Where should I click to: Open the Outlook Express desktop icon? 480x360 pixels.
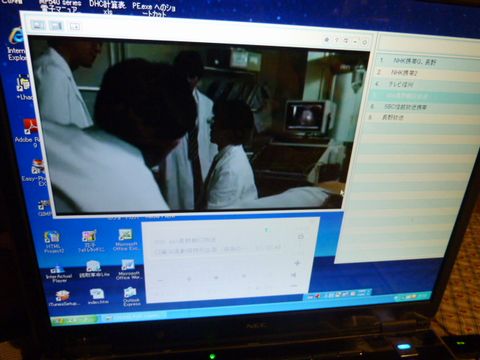point(131,297)
